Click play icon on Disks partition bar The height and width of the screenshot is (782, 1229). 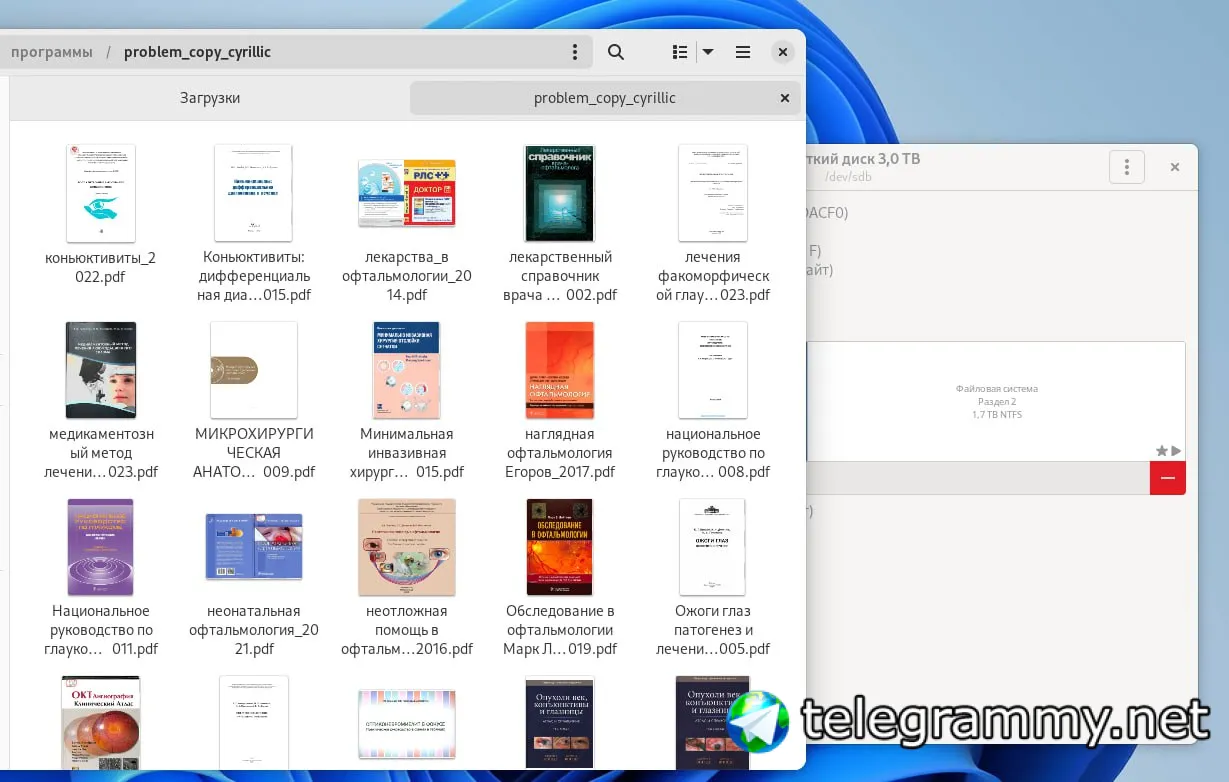coord(1176,451)
